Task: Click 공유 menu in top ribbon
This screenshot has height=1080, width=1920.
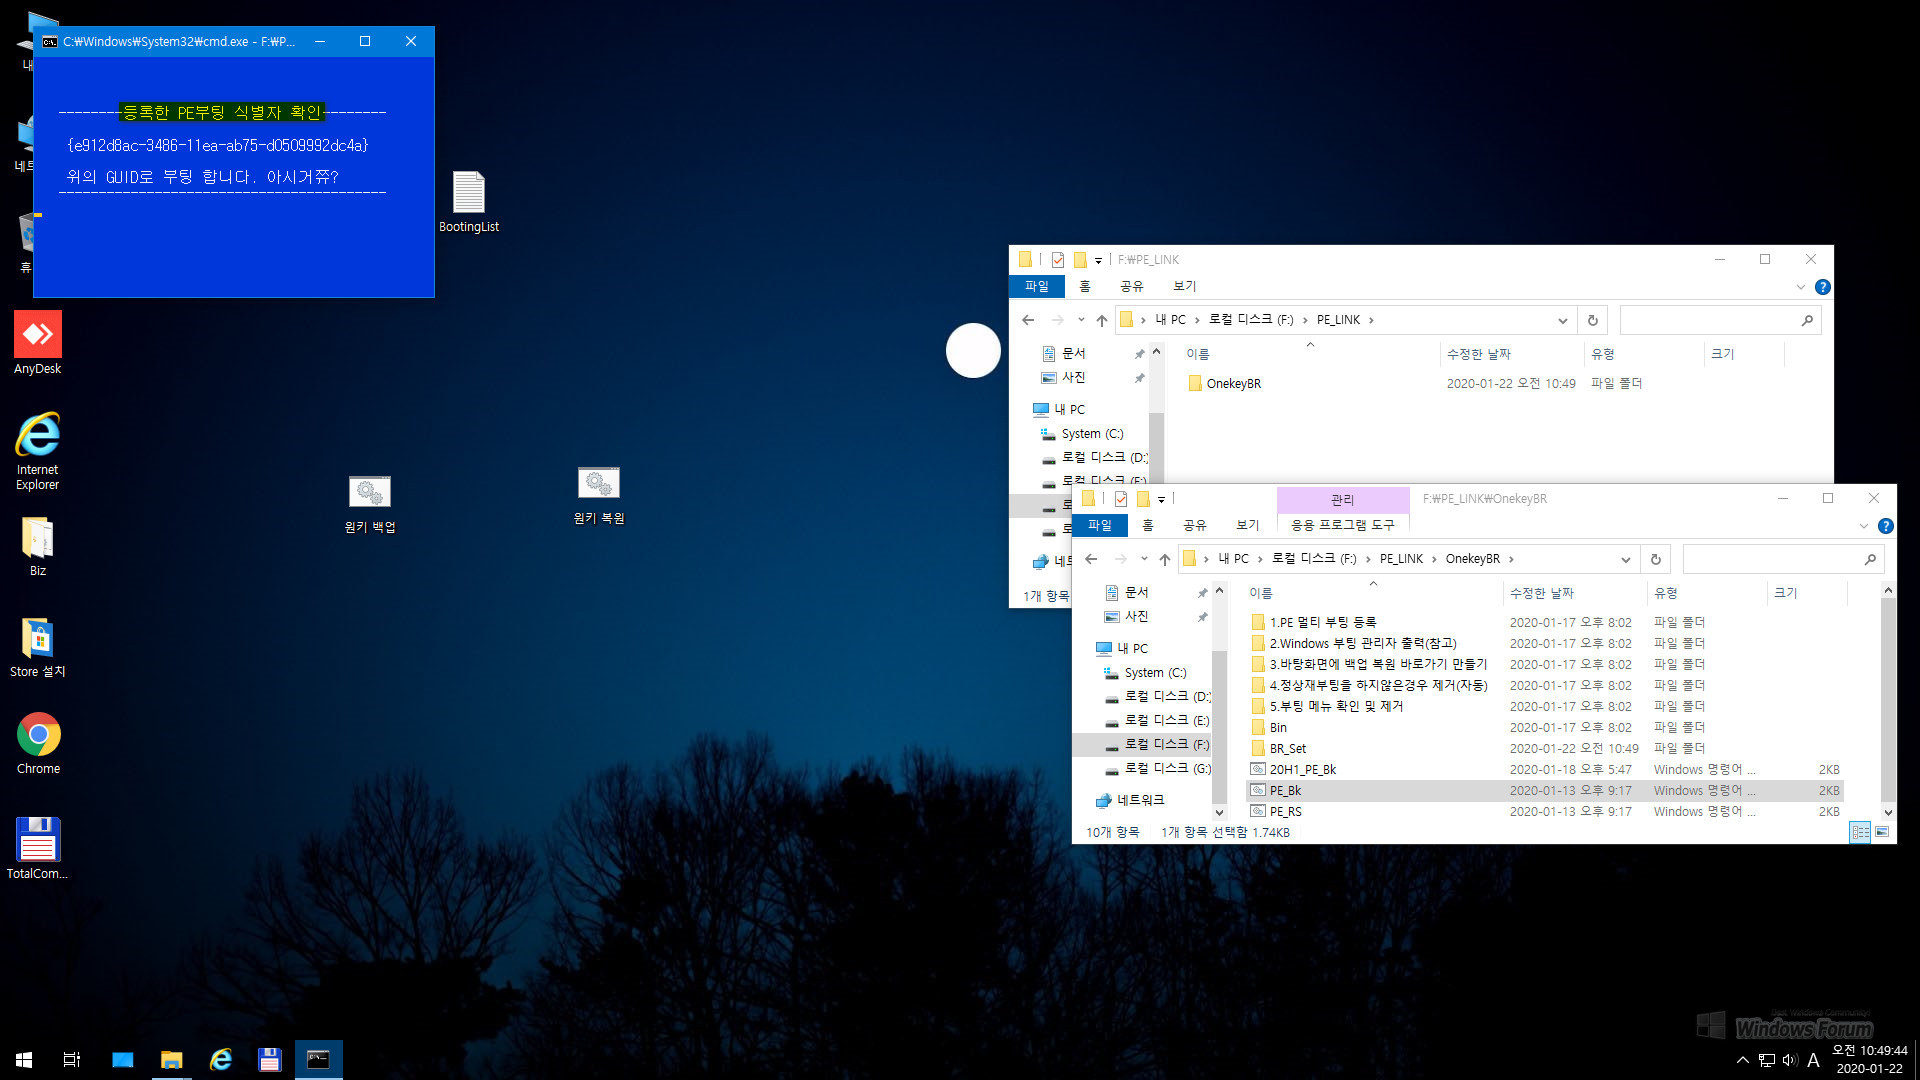Action: [1193, 525]
